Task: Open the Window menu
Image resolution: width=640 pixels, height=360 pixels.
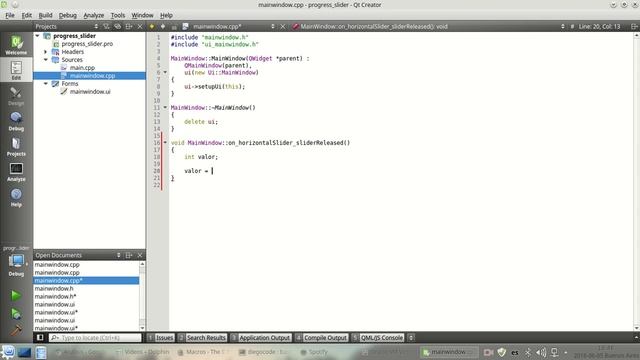Action: point(142,15)
